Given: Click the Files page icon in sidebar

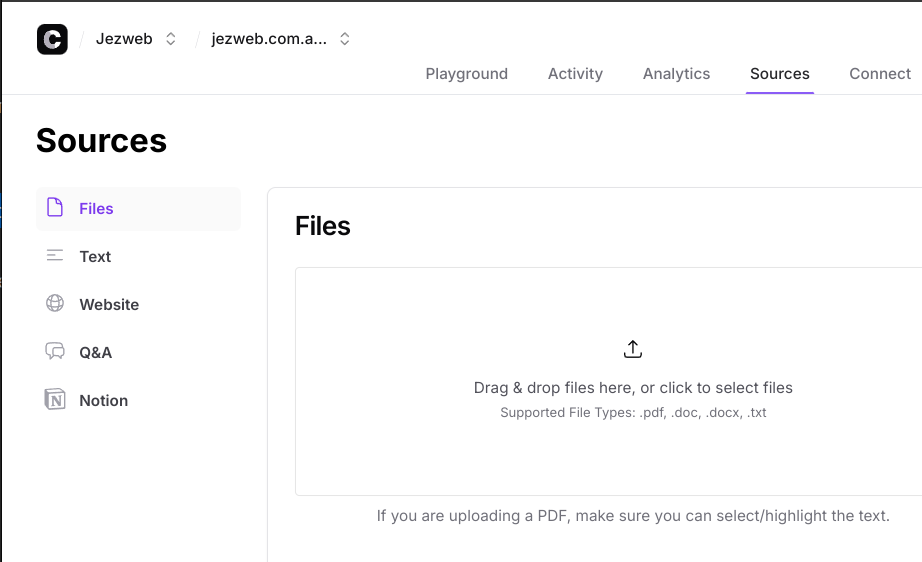Looking at the screenshot, I should pos(55,208).
